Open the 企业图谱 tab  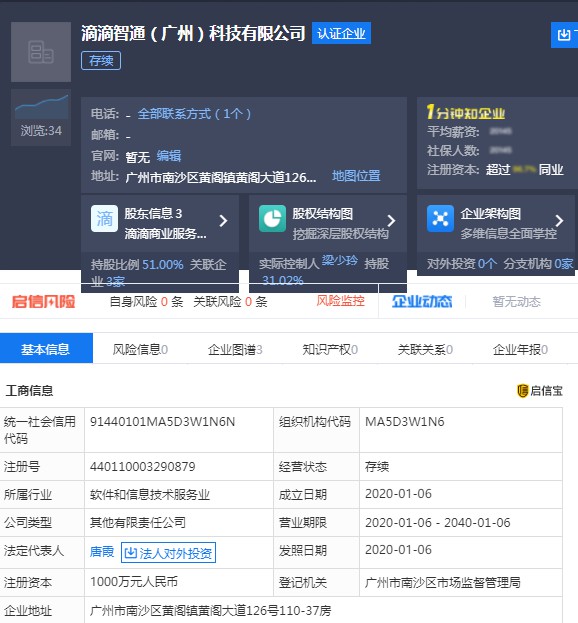click(235, 350)
